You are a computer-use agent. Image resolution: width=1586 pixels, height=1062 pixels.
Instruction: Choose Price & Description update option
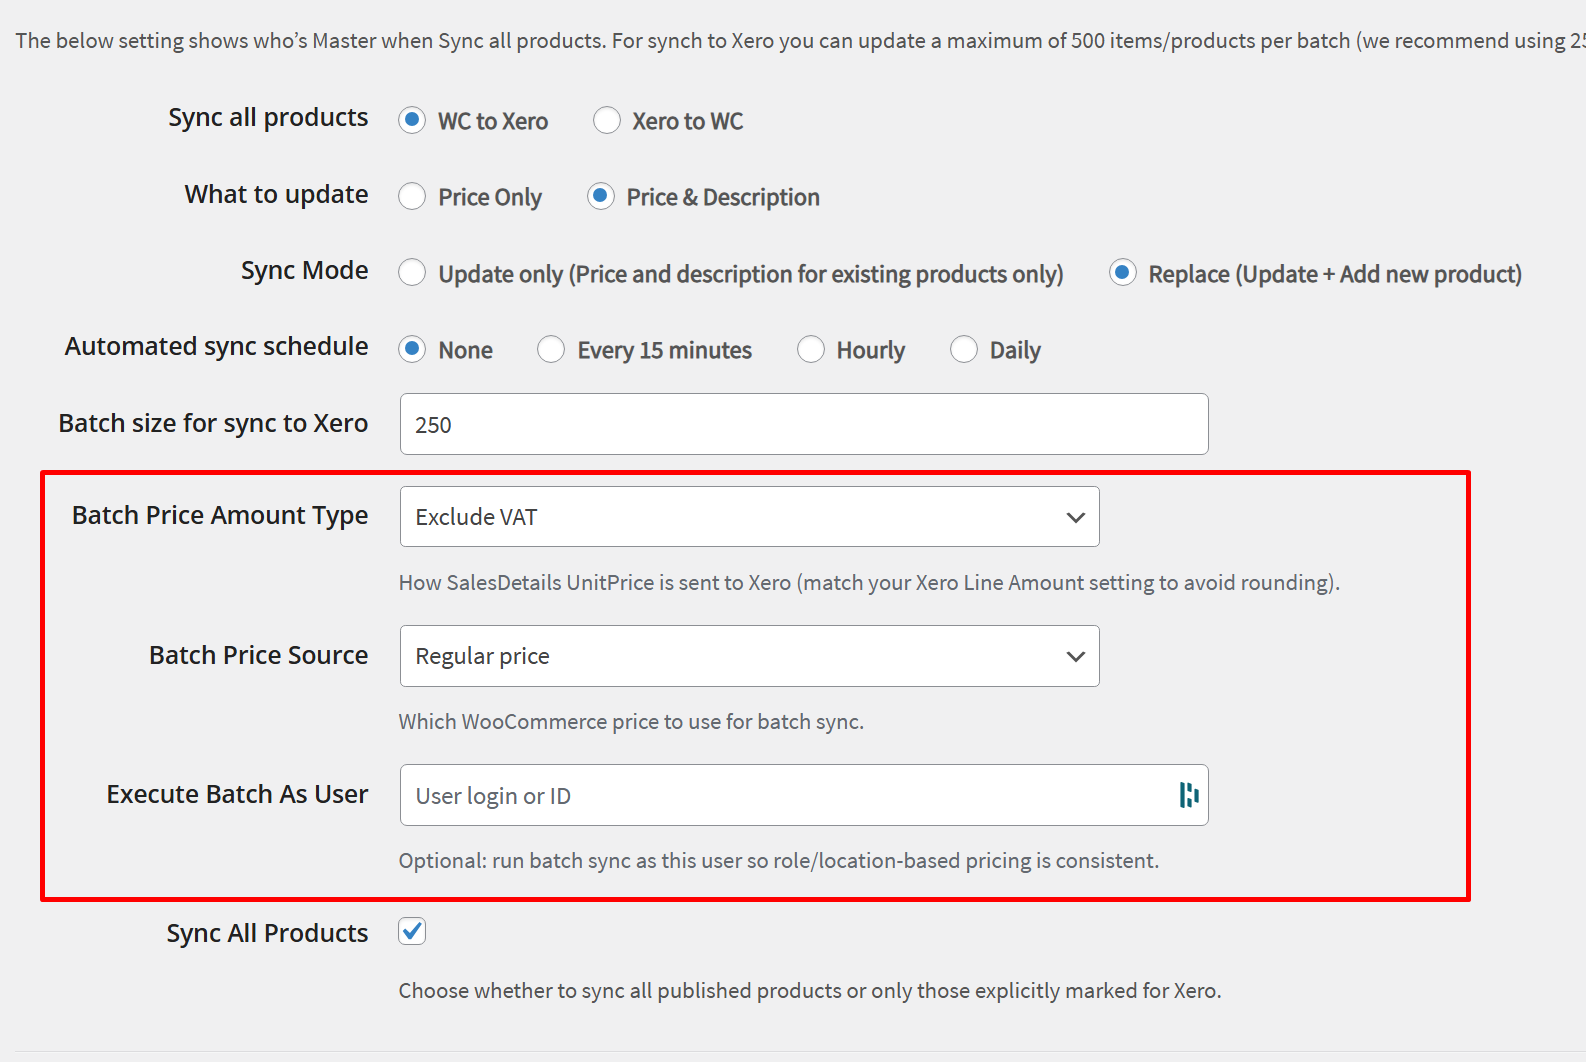pyautogui.click(x=601, y=196)
